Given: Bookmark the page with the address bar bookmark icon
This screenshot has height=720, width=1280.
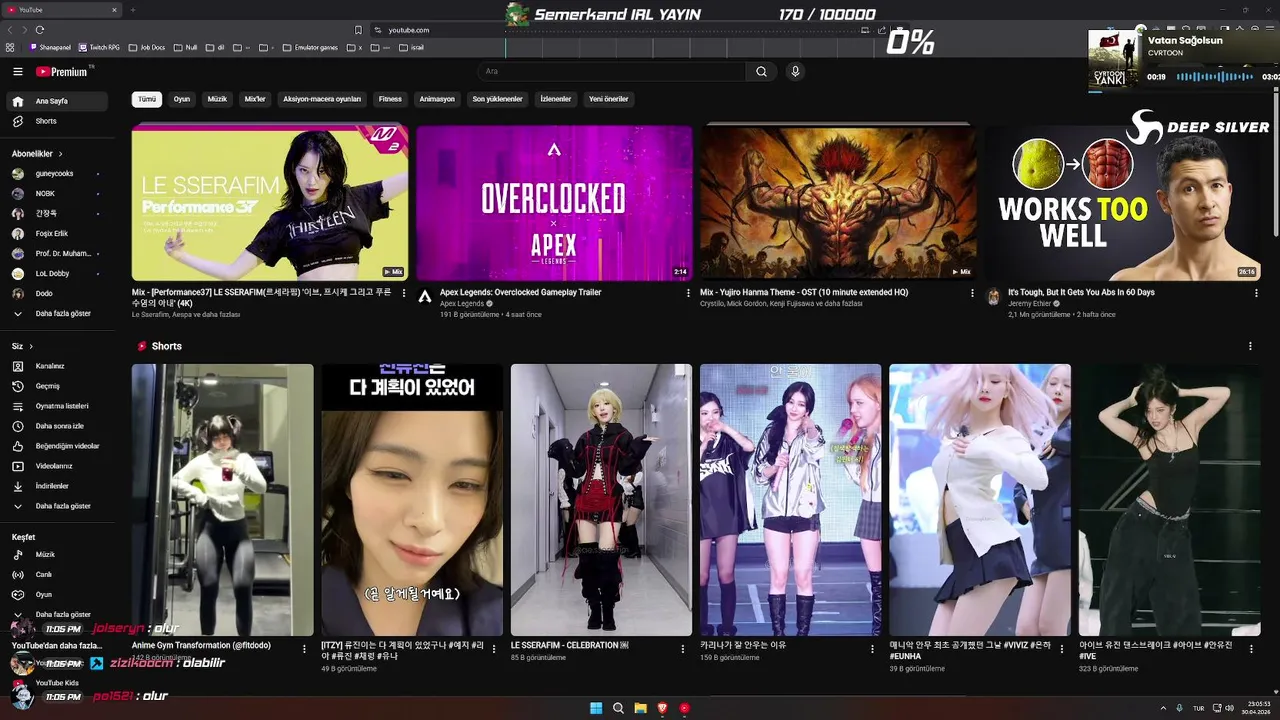Looking at the screenshot, I should (x=358, y=30).
